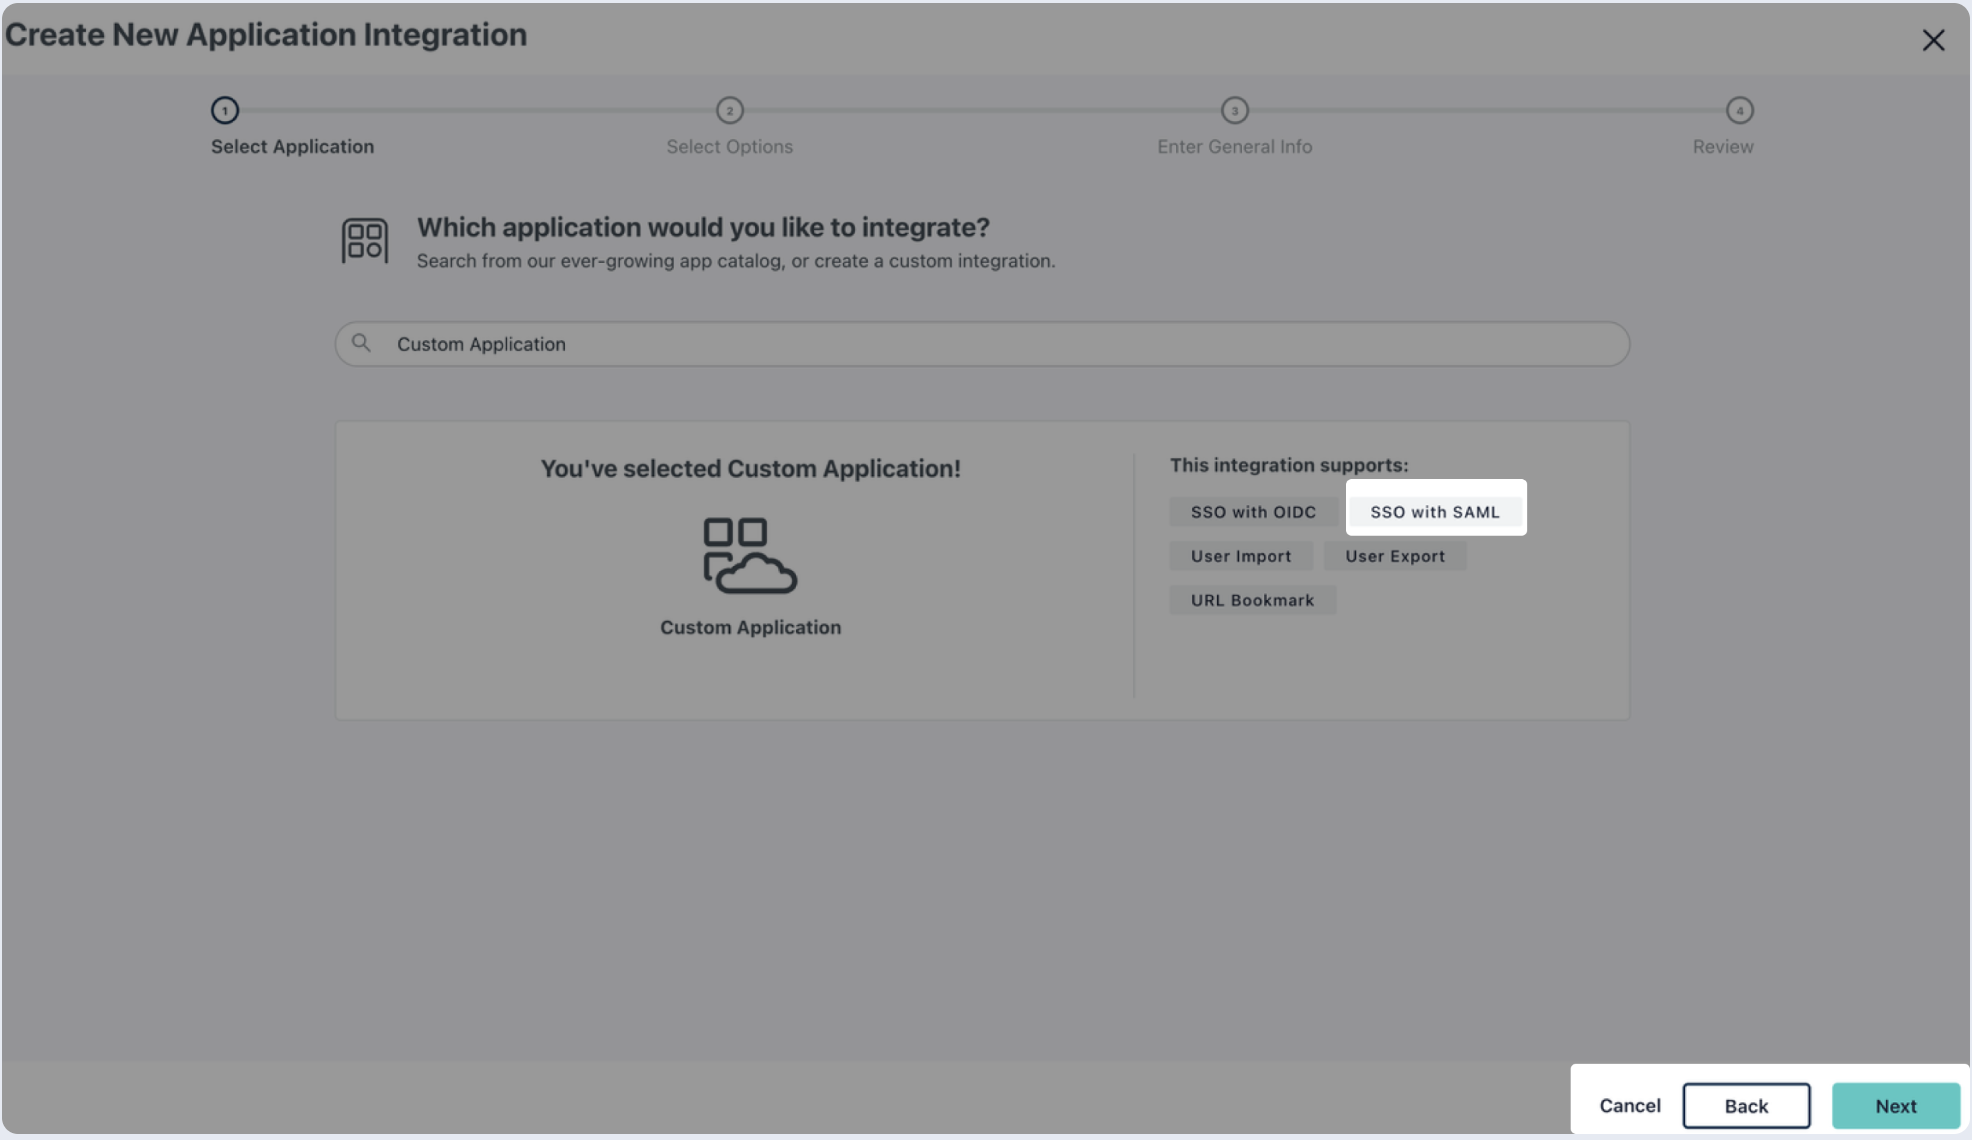Image resolution: width=1972 pixels, height=1140 pixels.
Task: Select the SSO with OIDC tag
Action: [x=1253, y=511]
